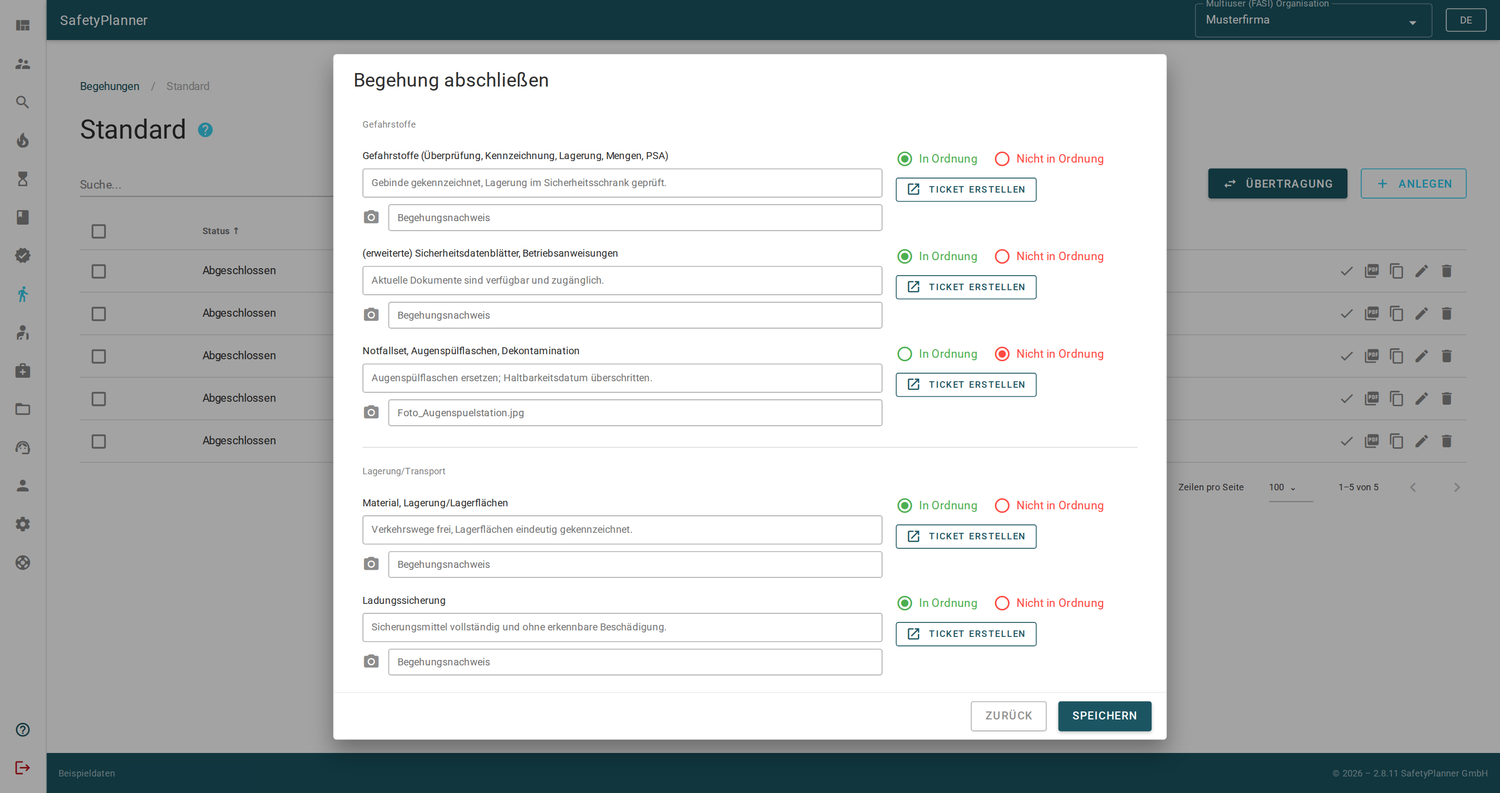Viewport: 1500px width, 793px height.
Task: Sort by the Status column header
Action: [x=221, y=231]
